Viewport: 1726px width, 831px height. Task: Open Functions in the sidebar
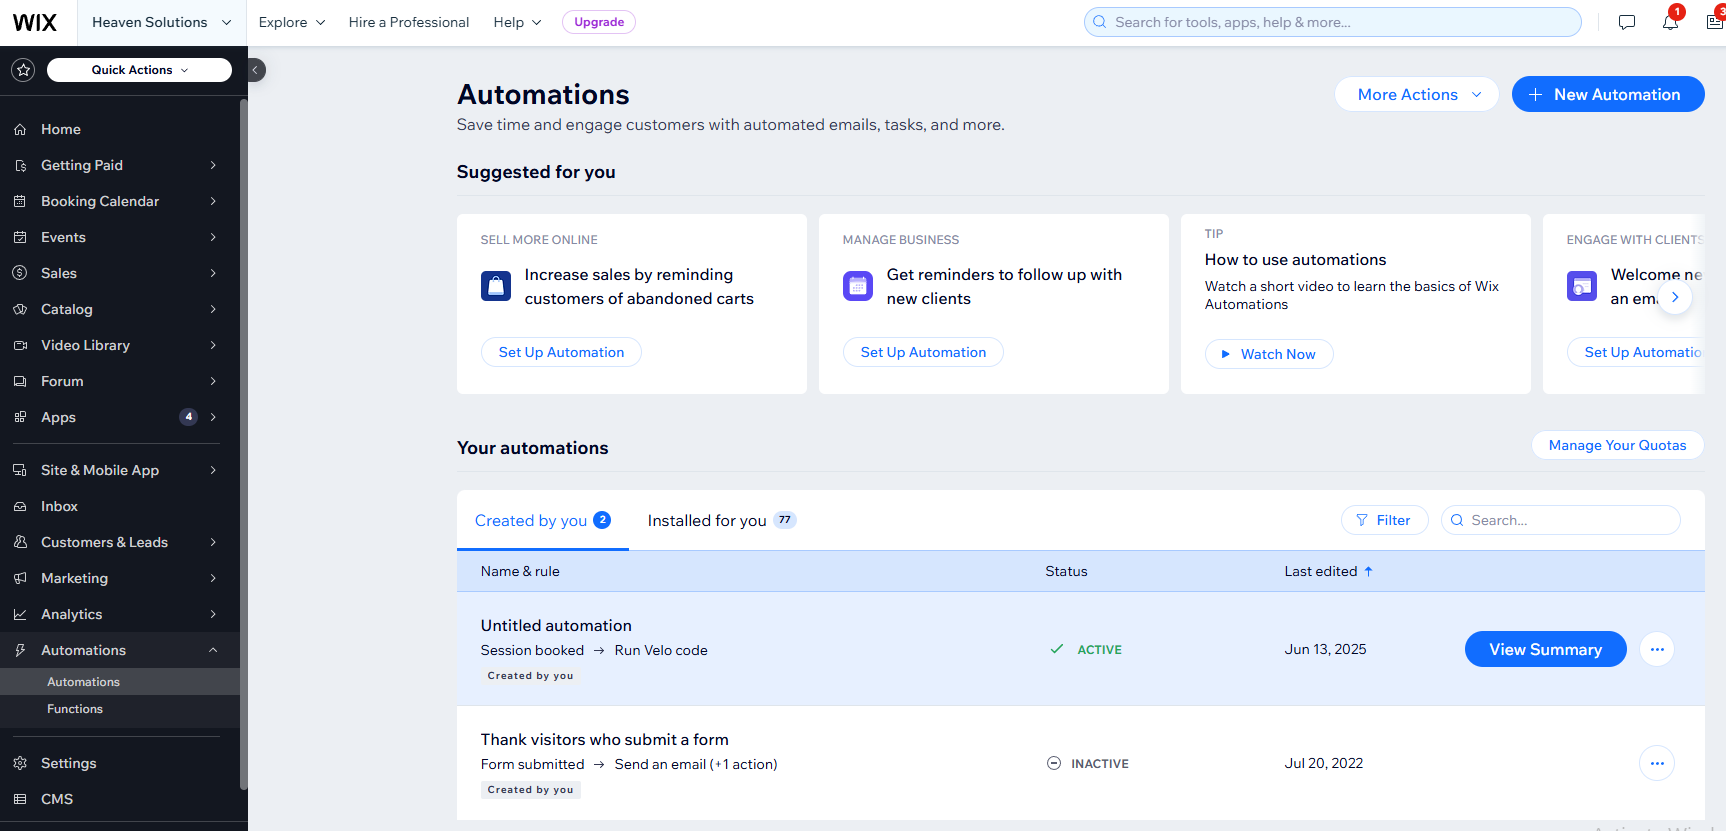click(75, 709)
